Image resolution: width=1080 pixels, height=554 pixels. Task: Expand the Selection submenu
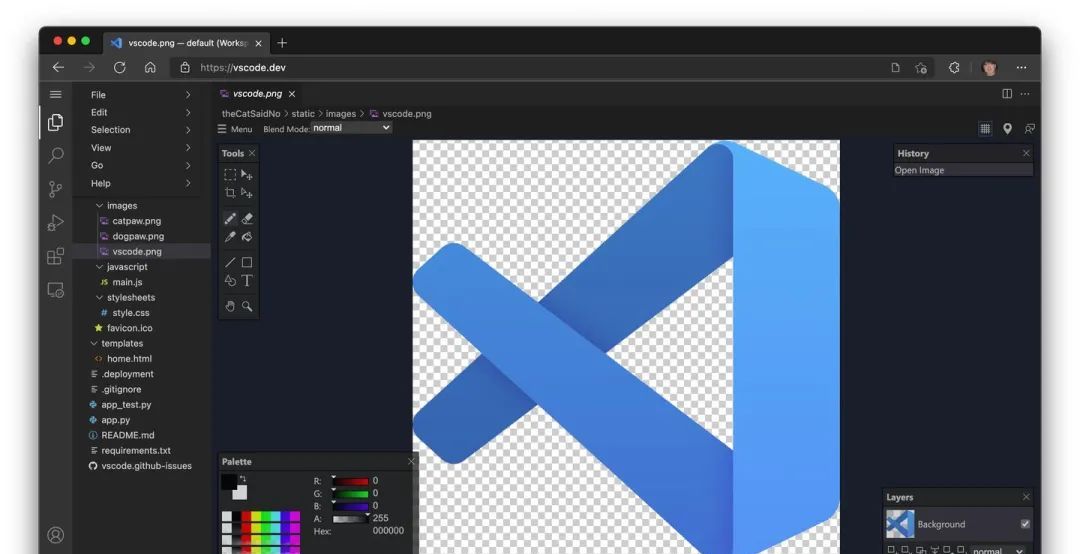pos(141,130)
